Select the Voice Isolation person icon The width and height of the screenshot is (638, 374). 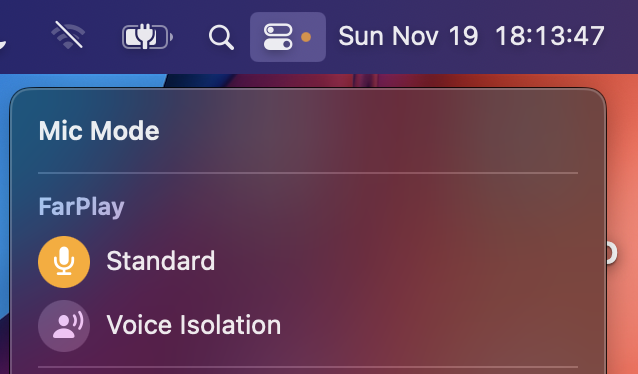click(64, 326)
